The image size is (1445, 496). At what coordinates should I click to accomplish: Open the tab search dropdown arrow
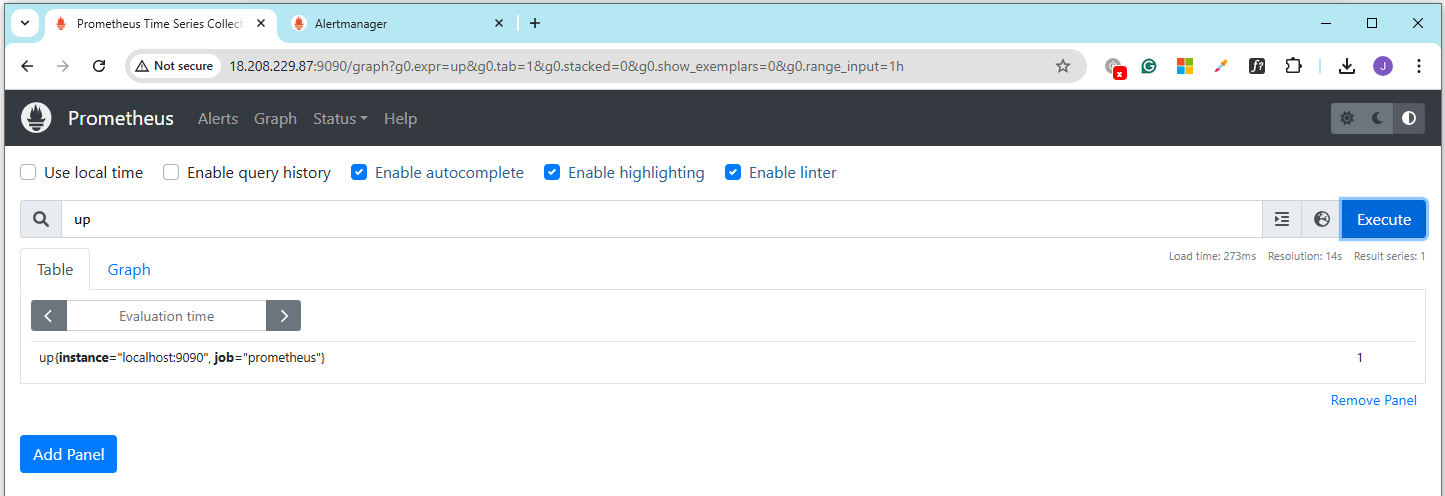(24, 23)
